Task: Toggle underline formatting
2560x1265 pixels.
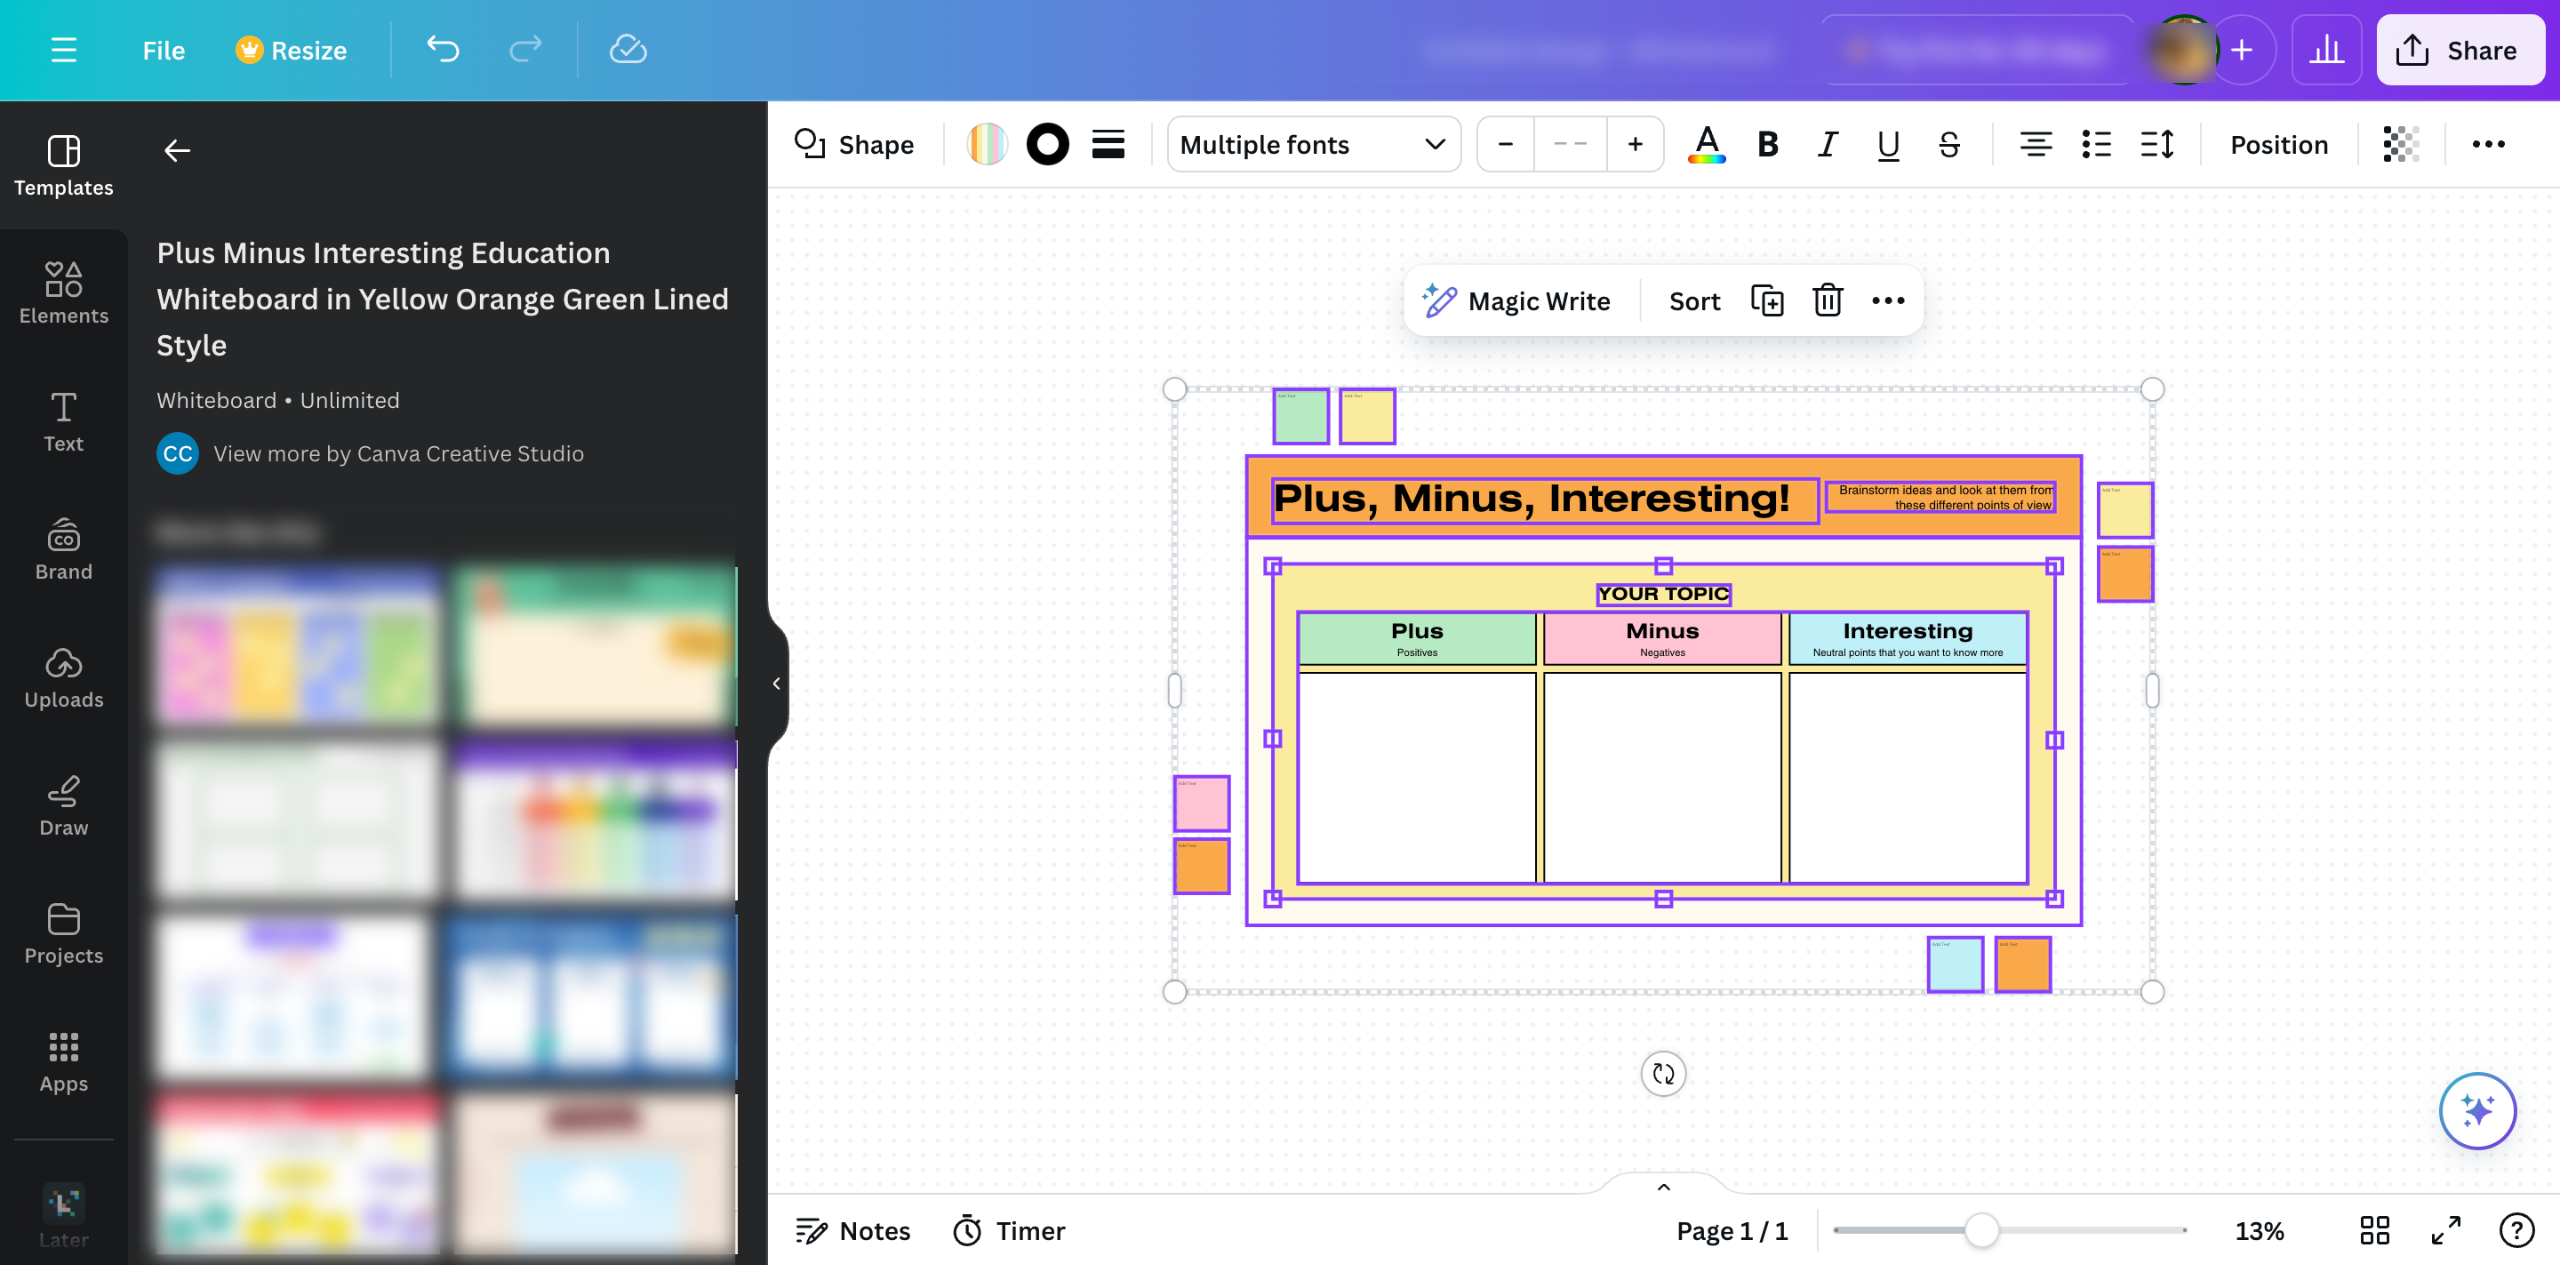Action: click(1888, 145)
